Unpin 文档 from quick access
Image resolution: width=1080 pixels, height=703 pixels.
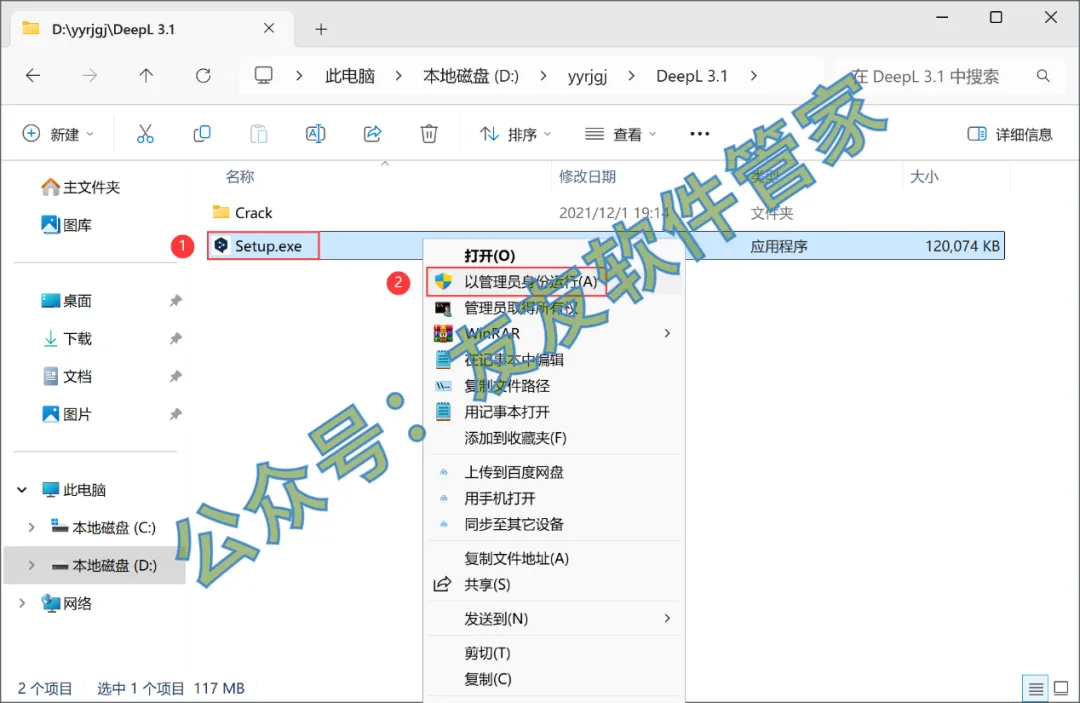[176, 377]
